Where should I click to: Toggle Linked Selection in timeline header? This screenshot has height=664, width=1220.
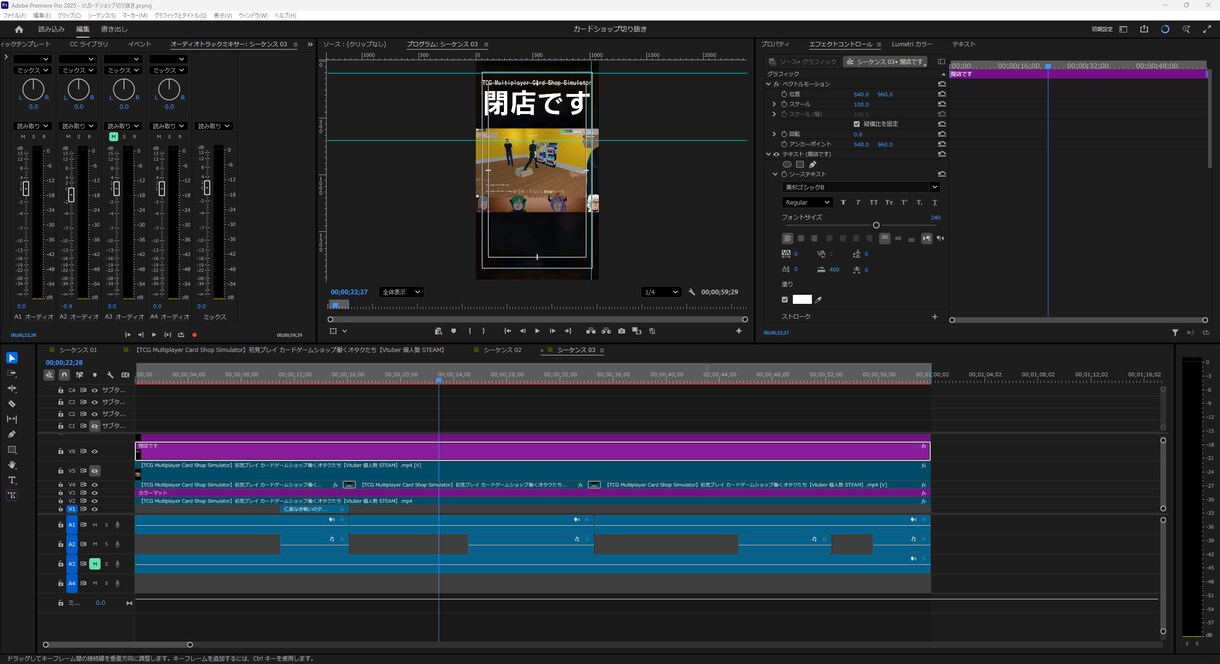click(x=79, y=375)
